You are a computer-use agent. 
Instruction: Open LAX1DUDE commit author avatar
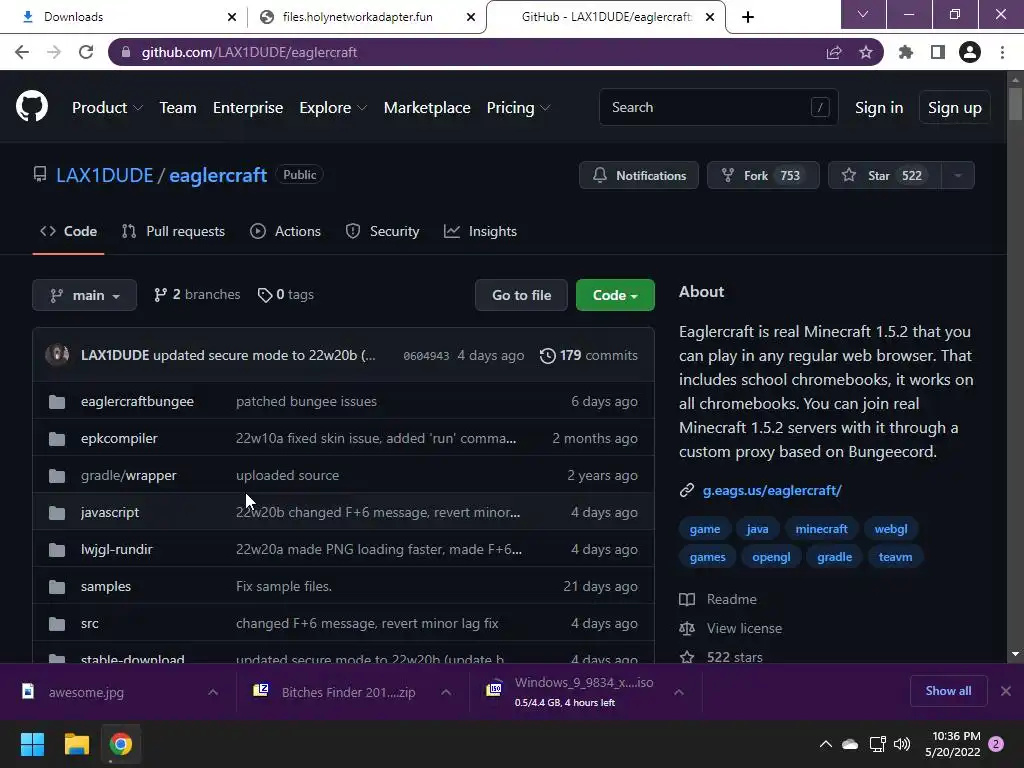pyautogui.click(x=57, y=355)
